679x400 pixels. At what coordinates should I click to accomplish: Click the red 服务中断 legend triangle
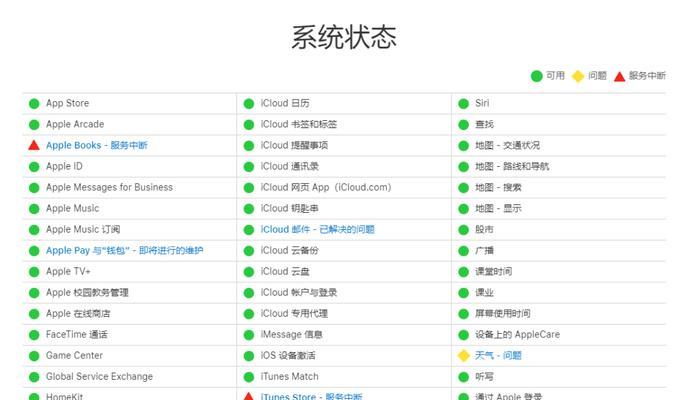(x=619, y=77)
